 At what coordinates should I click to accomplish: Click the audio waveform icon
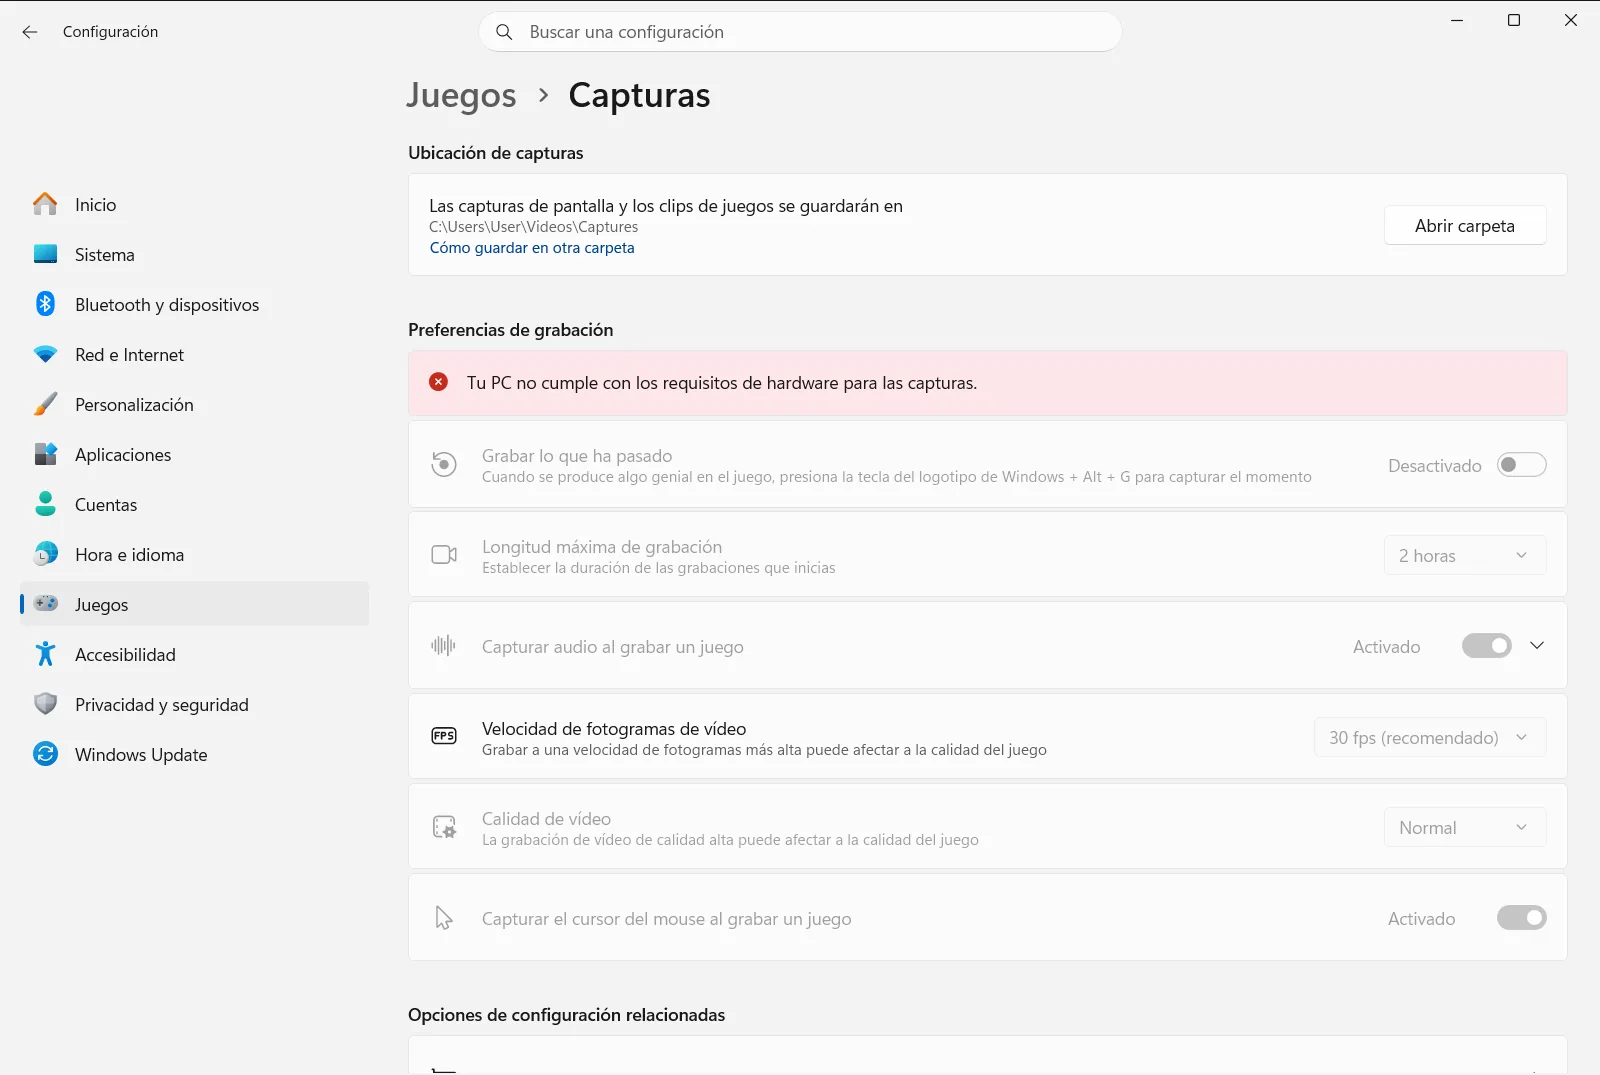(443, 646)
